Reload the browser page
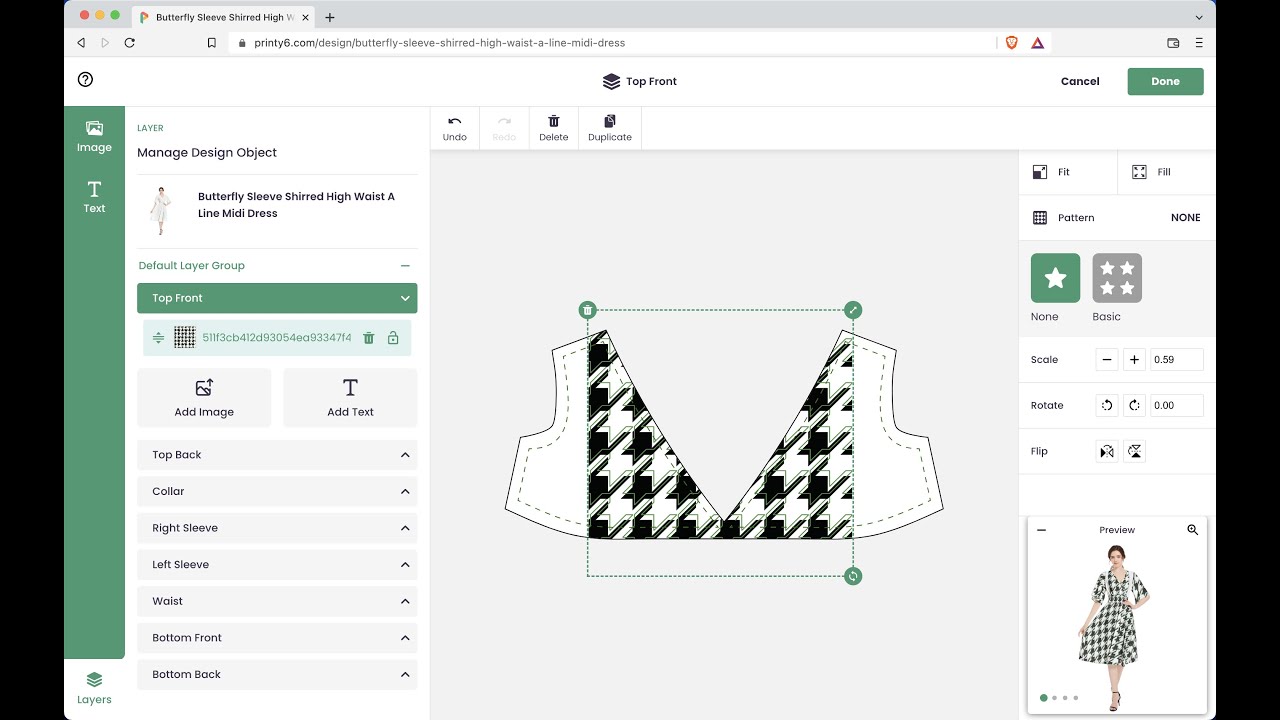 click(x=129, y=43)
